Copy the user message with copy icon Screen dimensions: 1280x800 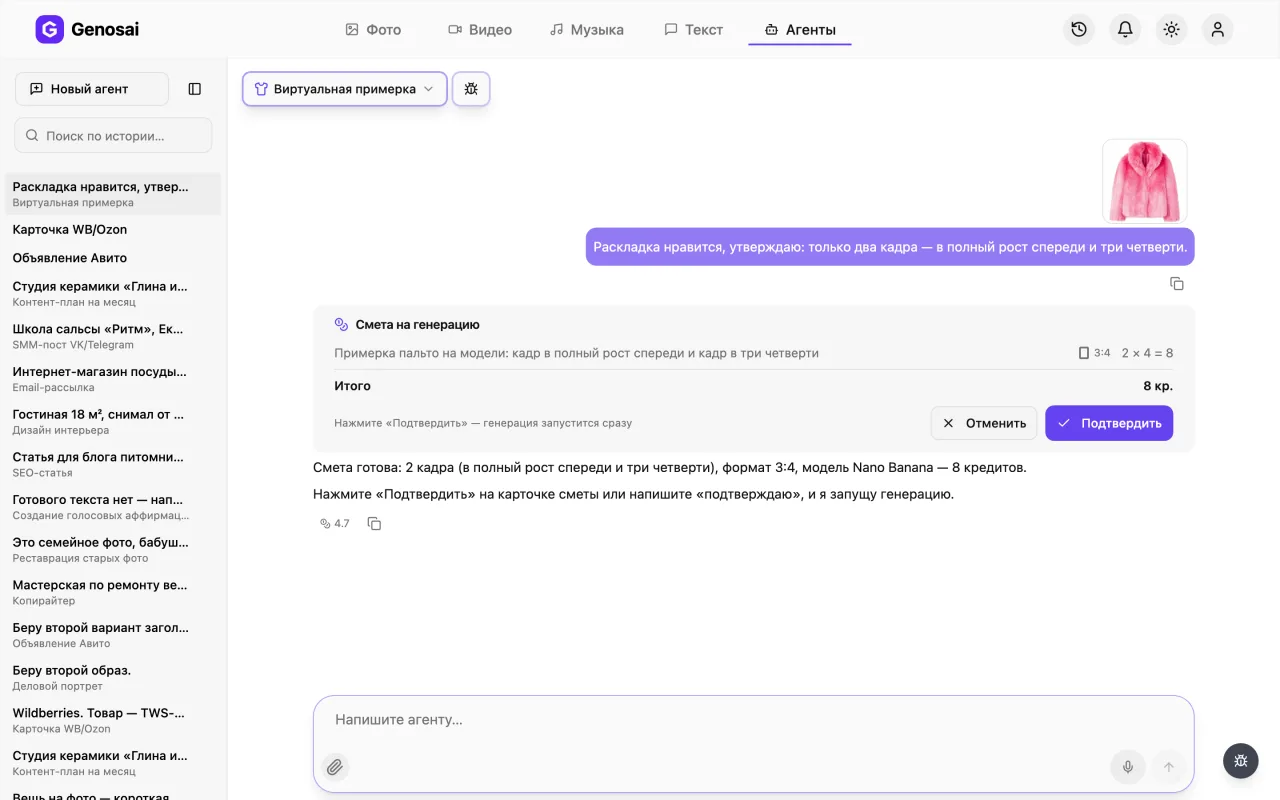pos(1177,284)
